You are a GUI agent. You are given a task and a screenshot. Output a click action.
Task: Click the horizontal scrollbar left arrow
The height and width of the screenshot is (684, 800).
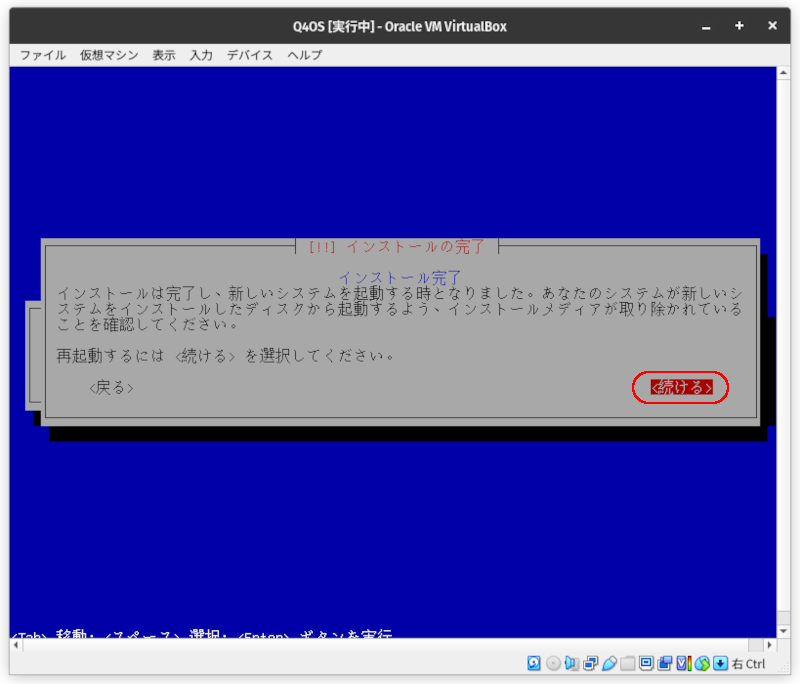point(16,645)
